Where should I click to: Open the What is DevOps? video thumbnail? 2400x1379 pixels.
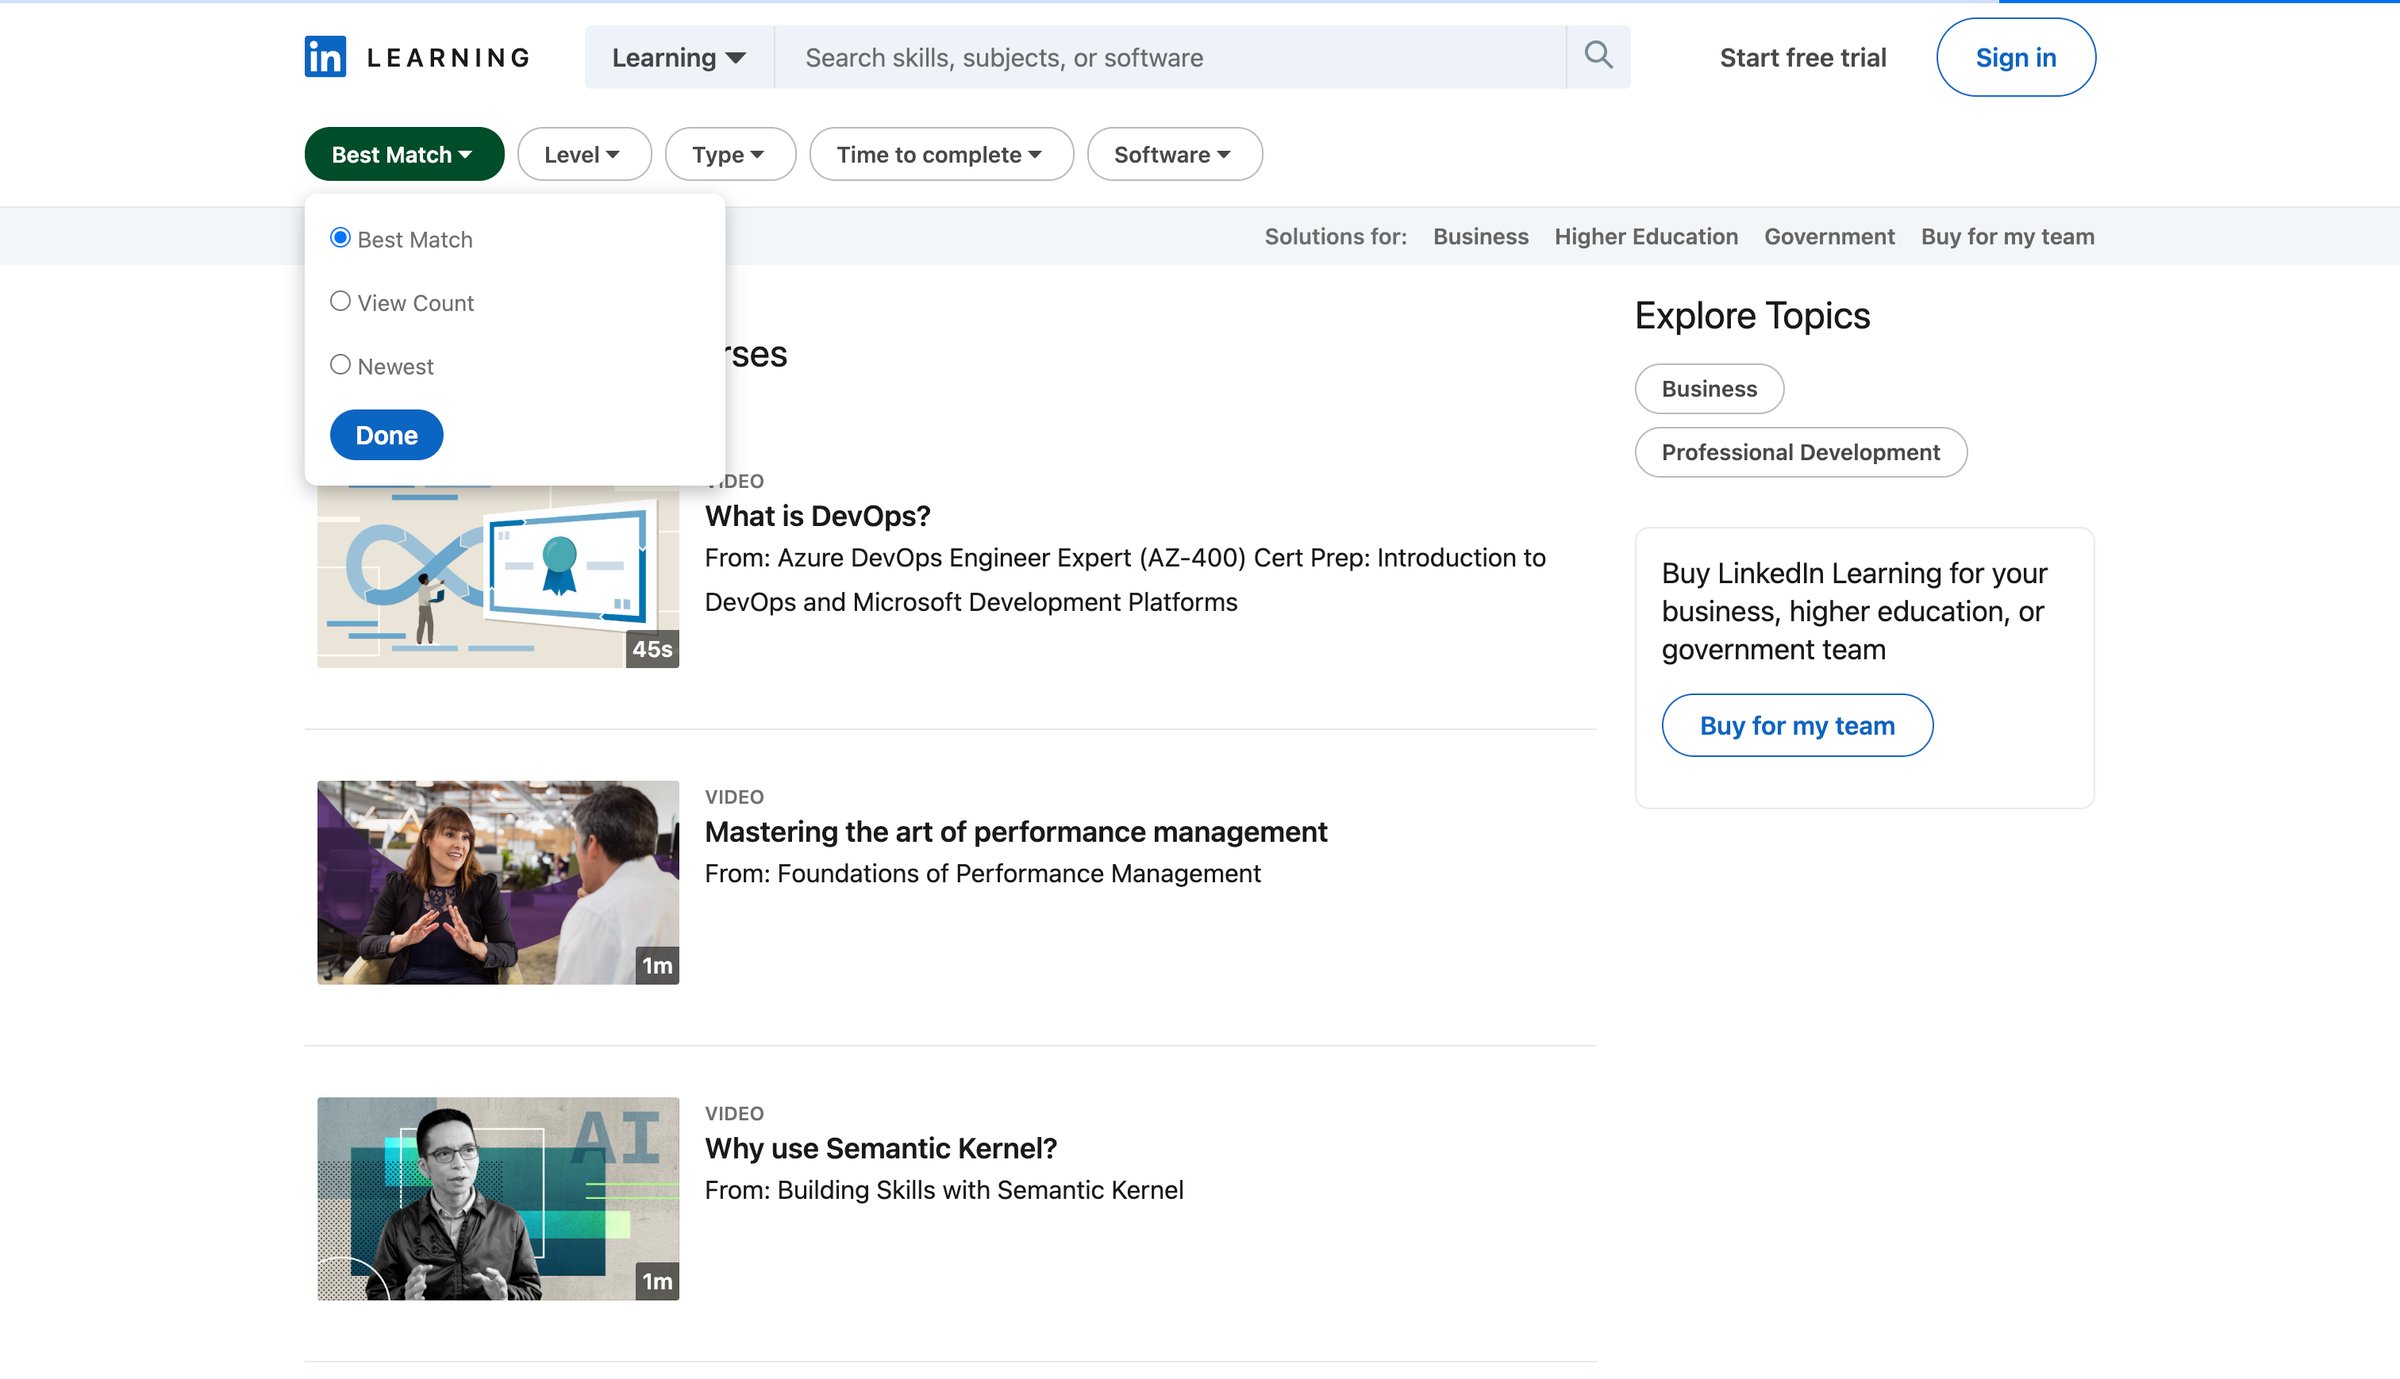click(x=498, y=577)
